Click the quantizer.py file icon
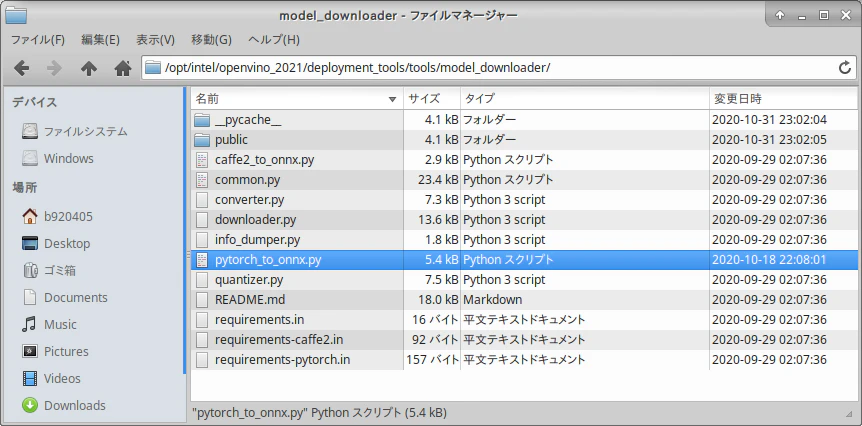This screenshot has height=426, width=862. pos(202,280)
